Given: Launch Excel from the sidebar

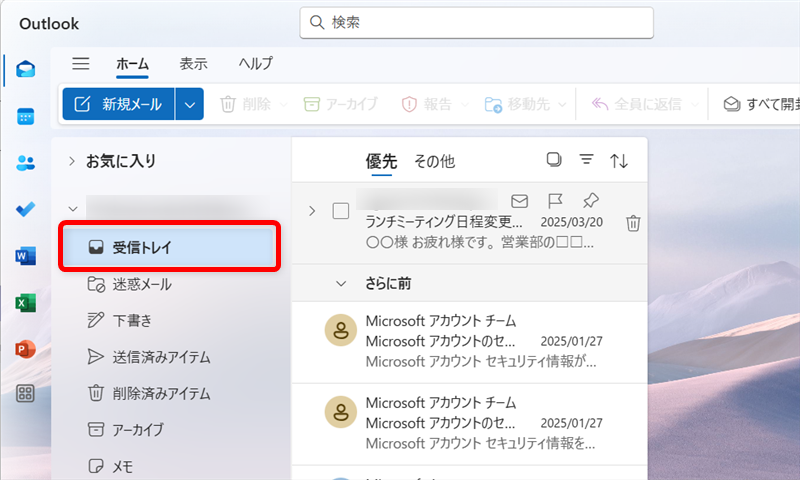Looking at the screenshot, I should pos(25,302).
